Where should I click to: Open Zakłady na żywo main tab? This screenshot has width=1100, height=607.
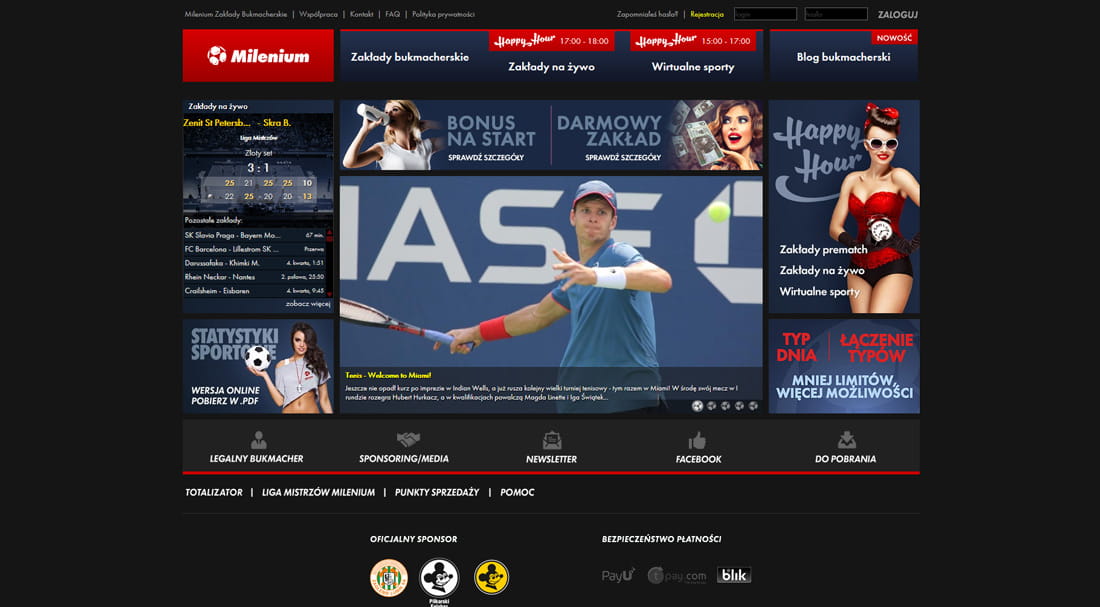[551, 67]
